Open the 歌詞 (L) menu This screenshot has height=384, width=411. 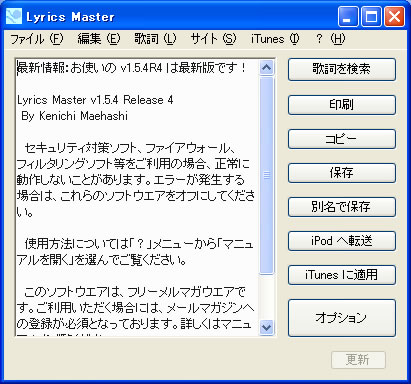155,39
